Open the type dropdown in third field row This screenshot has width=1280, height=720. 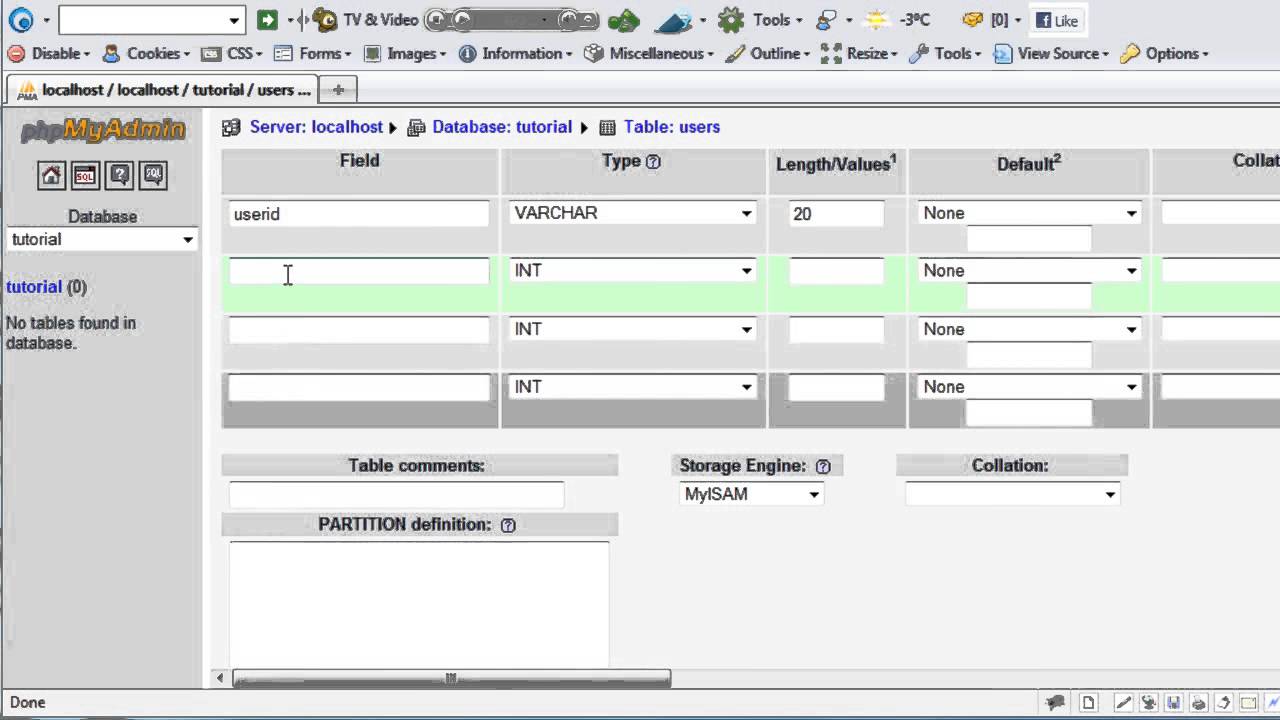click(x=632, y=329)
